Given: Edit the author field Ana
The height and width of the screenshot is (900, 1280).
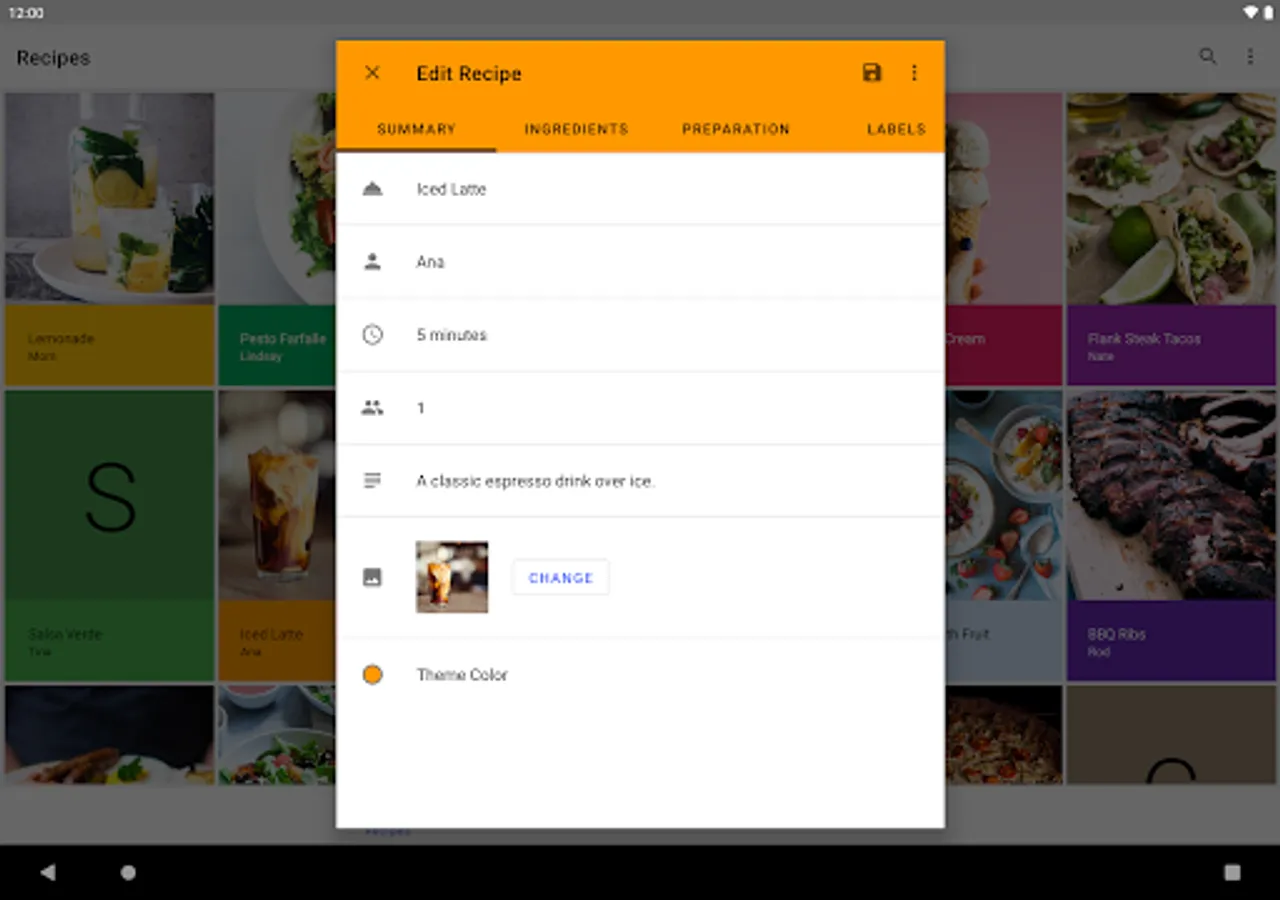Looking at the screenshot, I should [640, 262].
